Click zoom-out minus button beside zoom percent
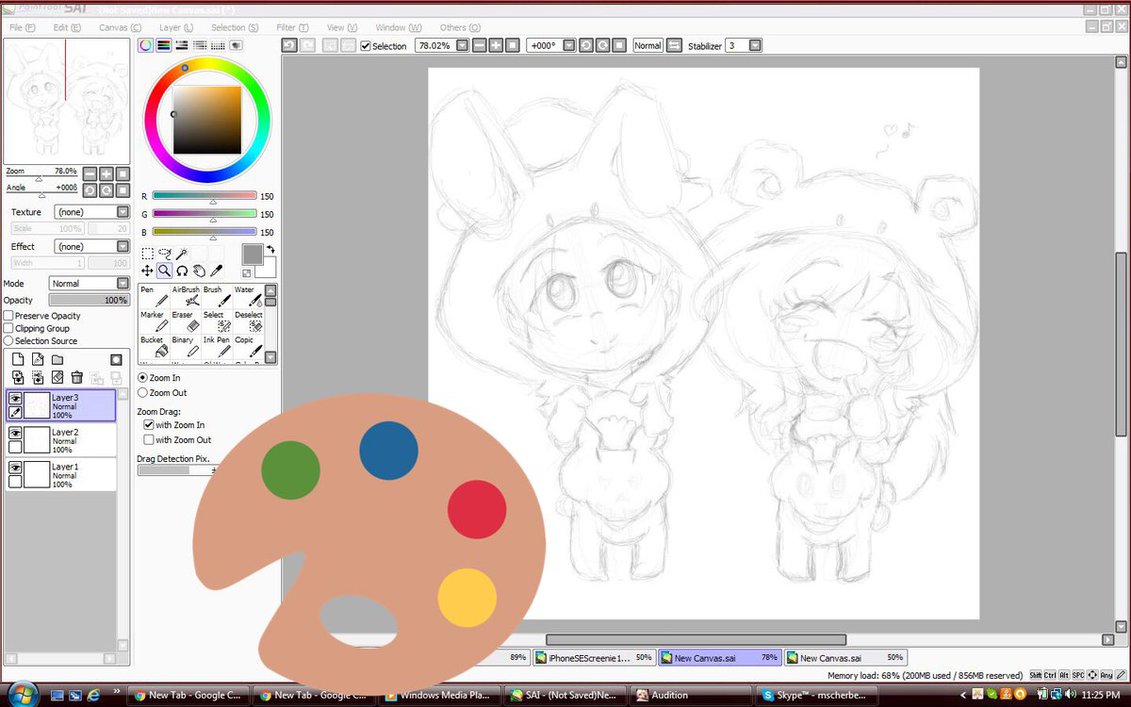1131x707 pixels. pyautogui.click(x=480, y=45)
